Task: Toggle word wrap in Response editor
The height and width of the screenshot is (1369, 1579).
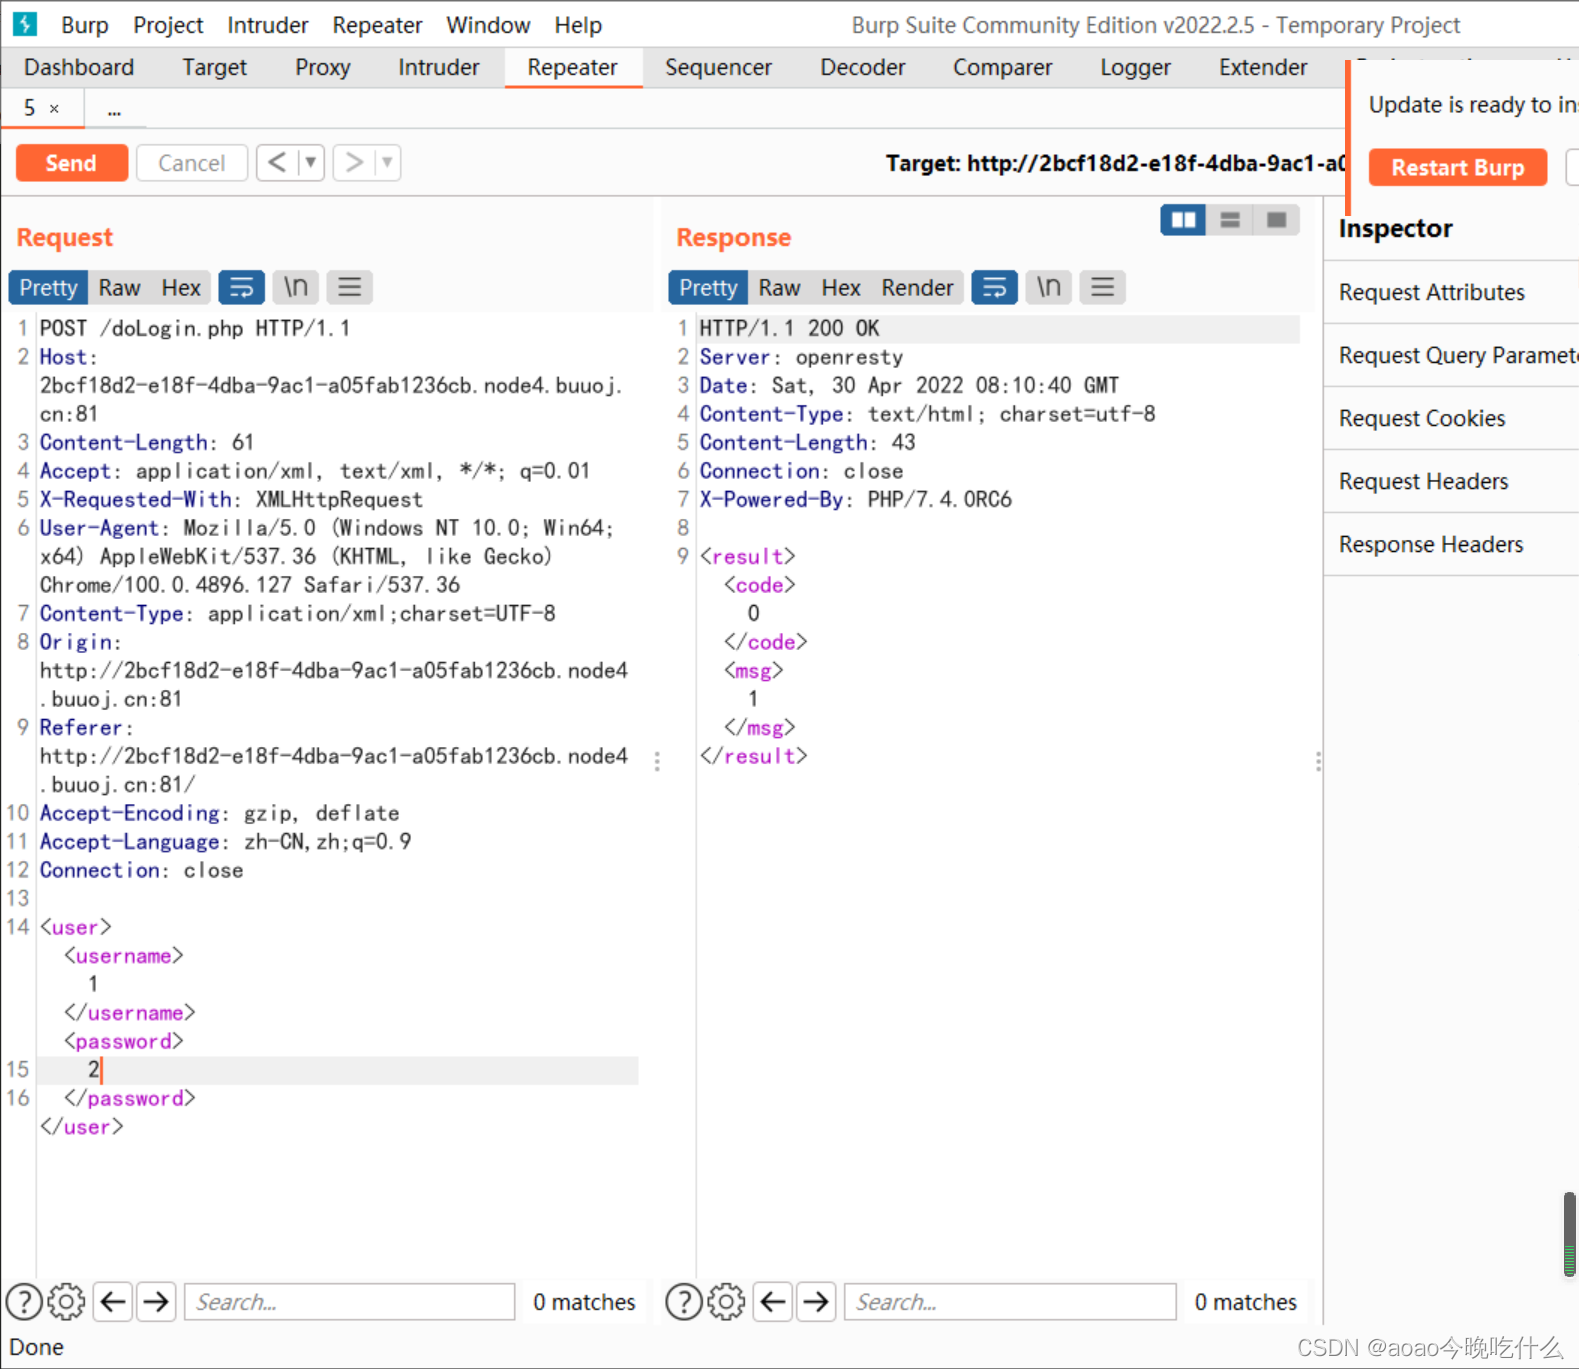Action: click(994, 287)
